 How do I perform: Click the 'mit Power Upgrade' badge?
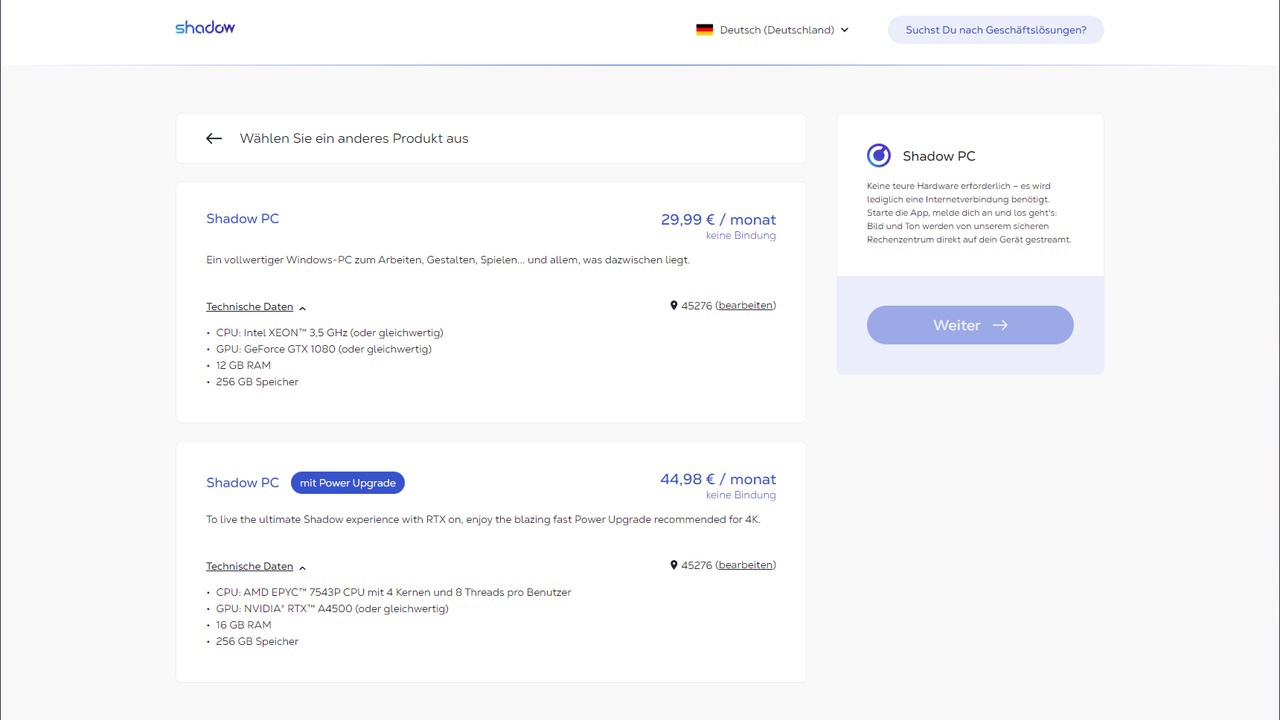(x=348, y=483)
